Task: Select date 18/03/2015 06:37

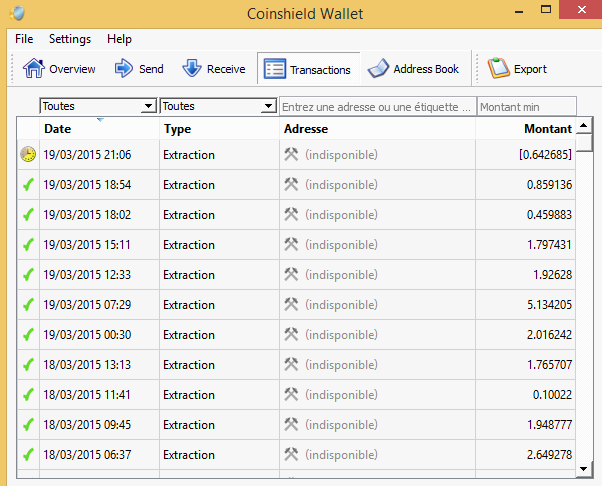Action: click(87, 455)
